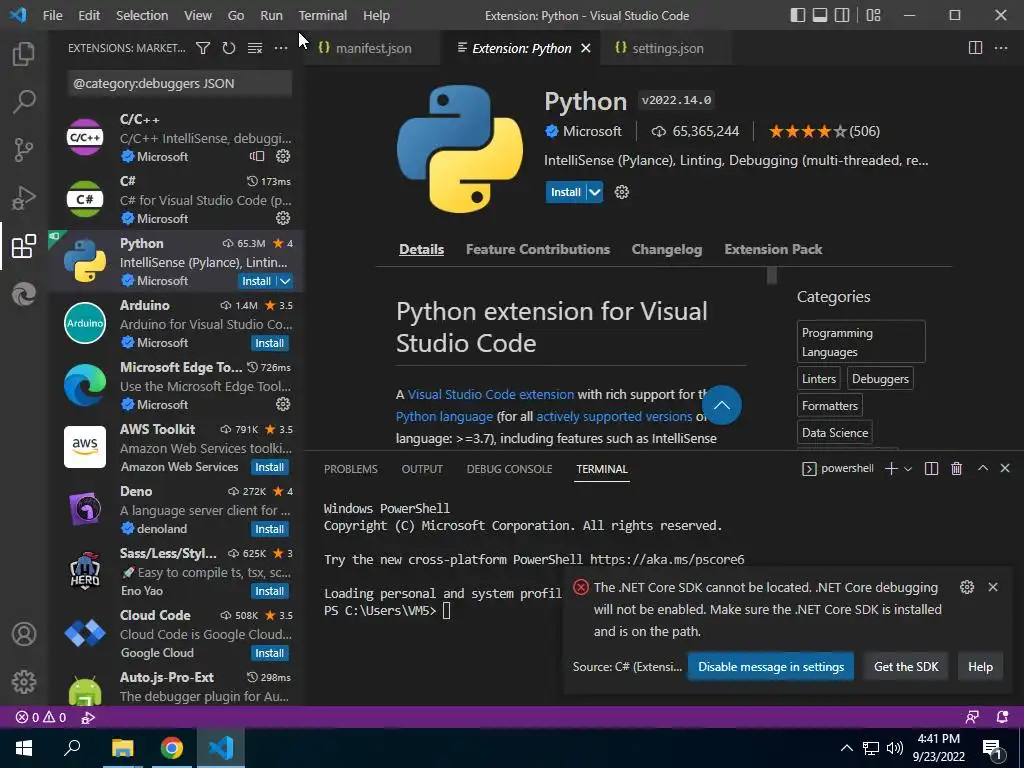Open Chrome from the Windows taskbar
1024x768 pixels.
tap(172, 748)
